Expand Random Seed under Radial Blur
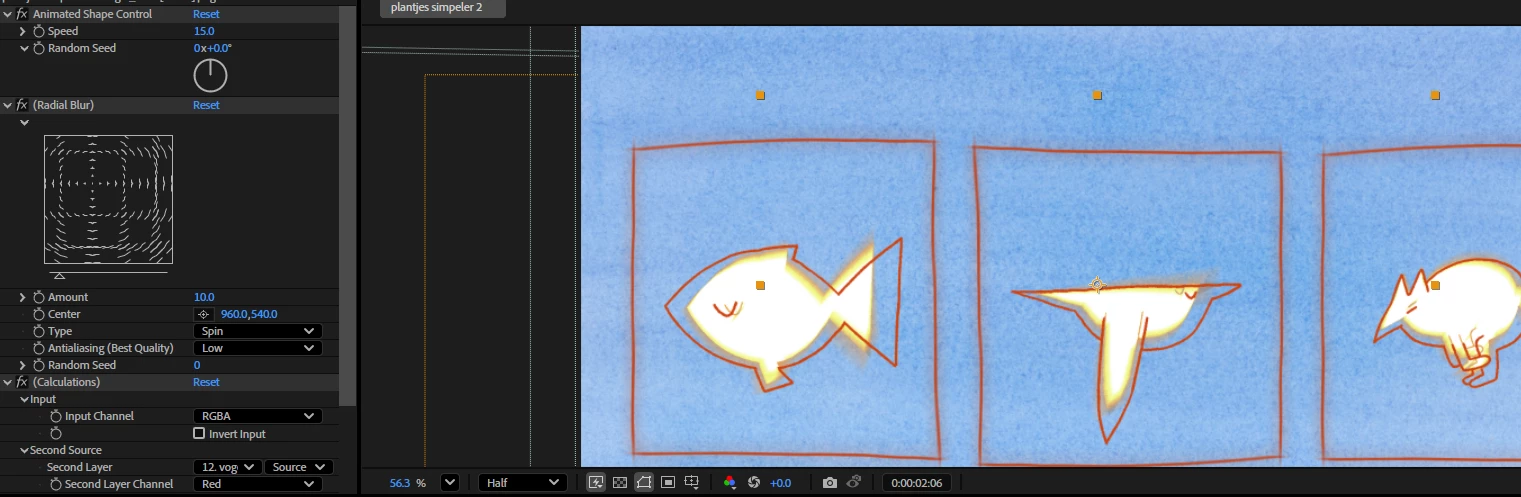Viewport: 1521px width, 497px height. click(x=23, y=365)
